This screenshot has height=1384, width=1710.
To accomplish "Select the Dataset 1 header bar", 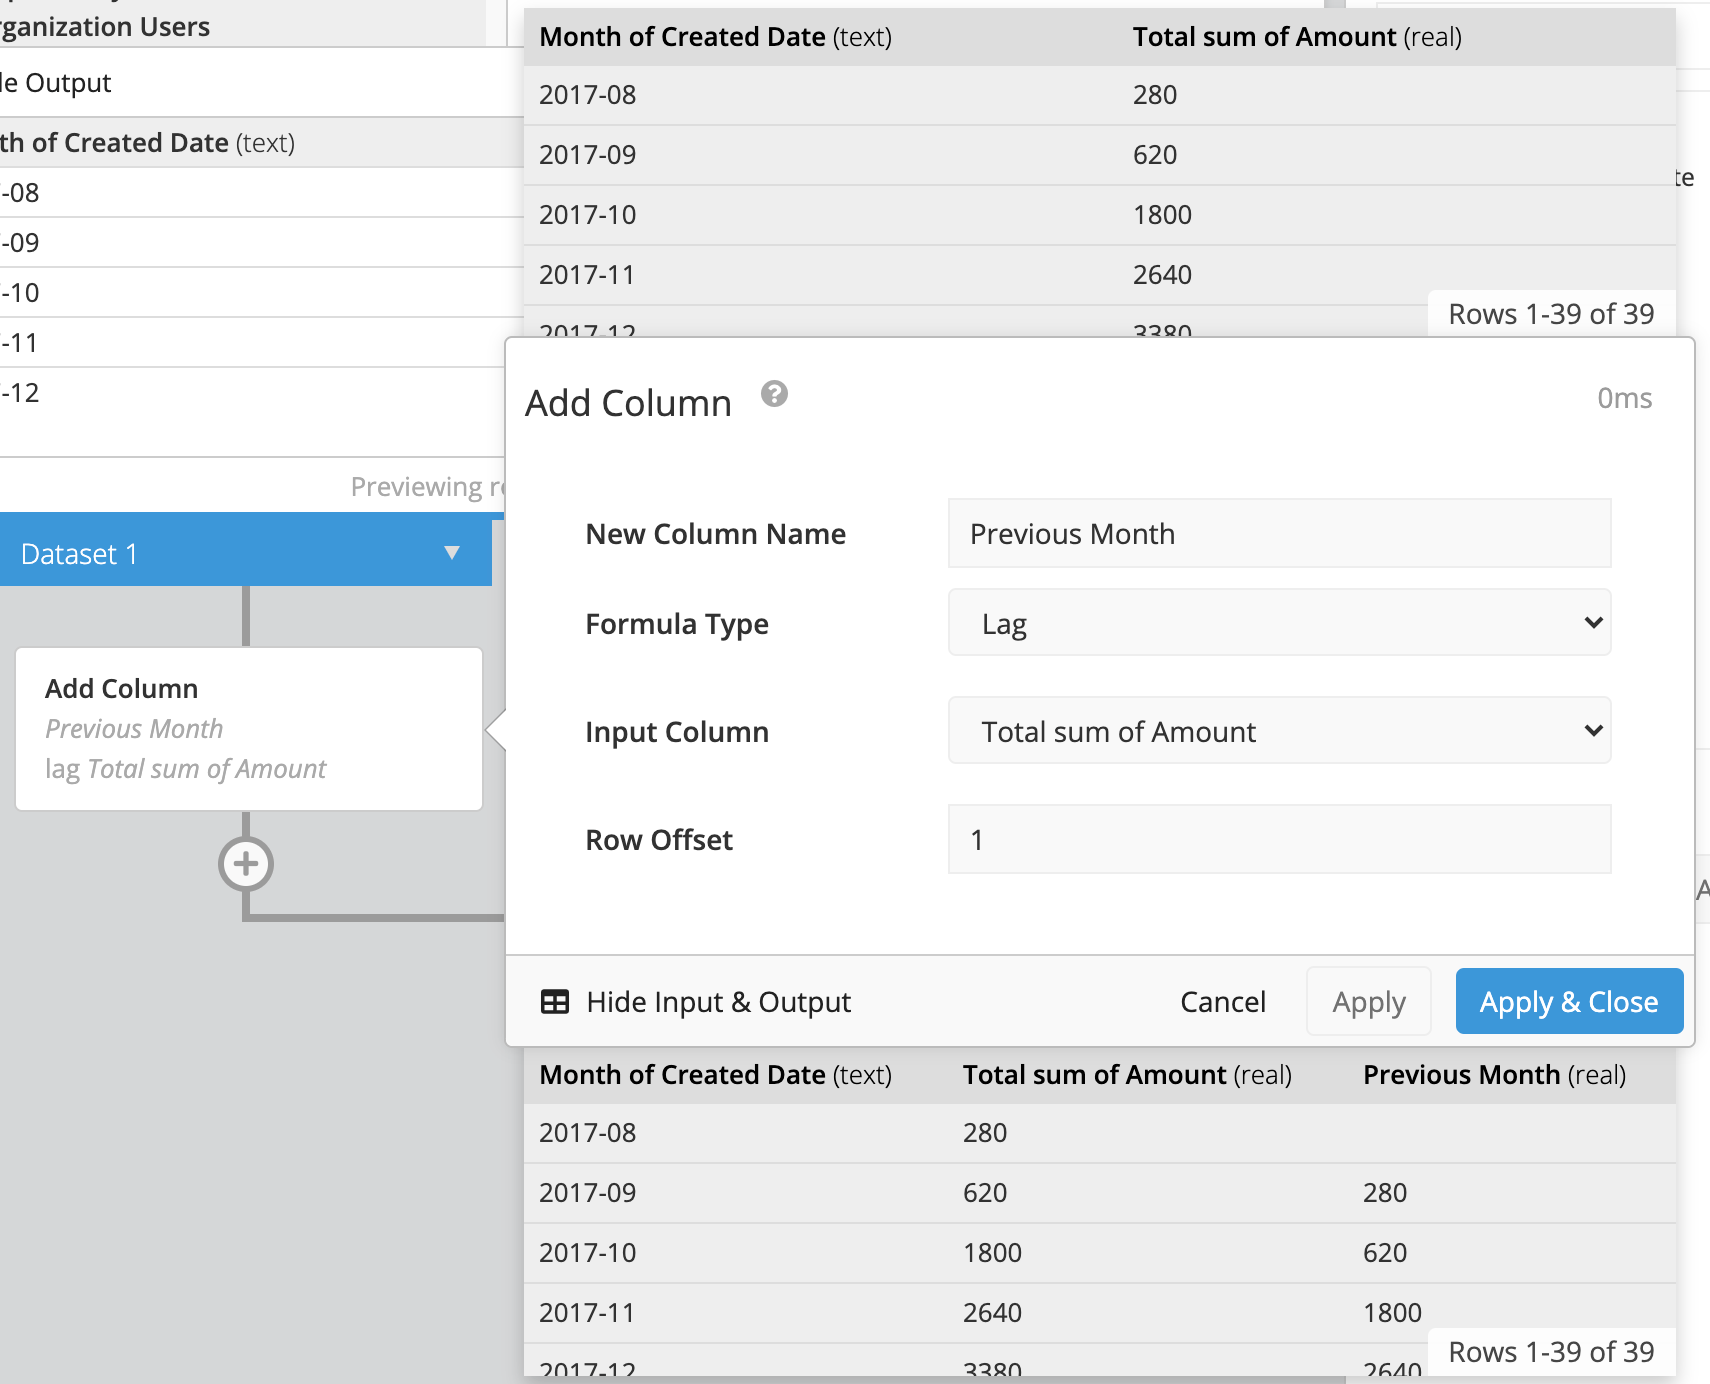I will point(246,550).
